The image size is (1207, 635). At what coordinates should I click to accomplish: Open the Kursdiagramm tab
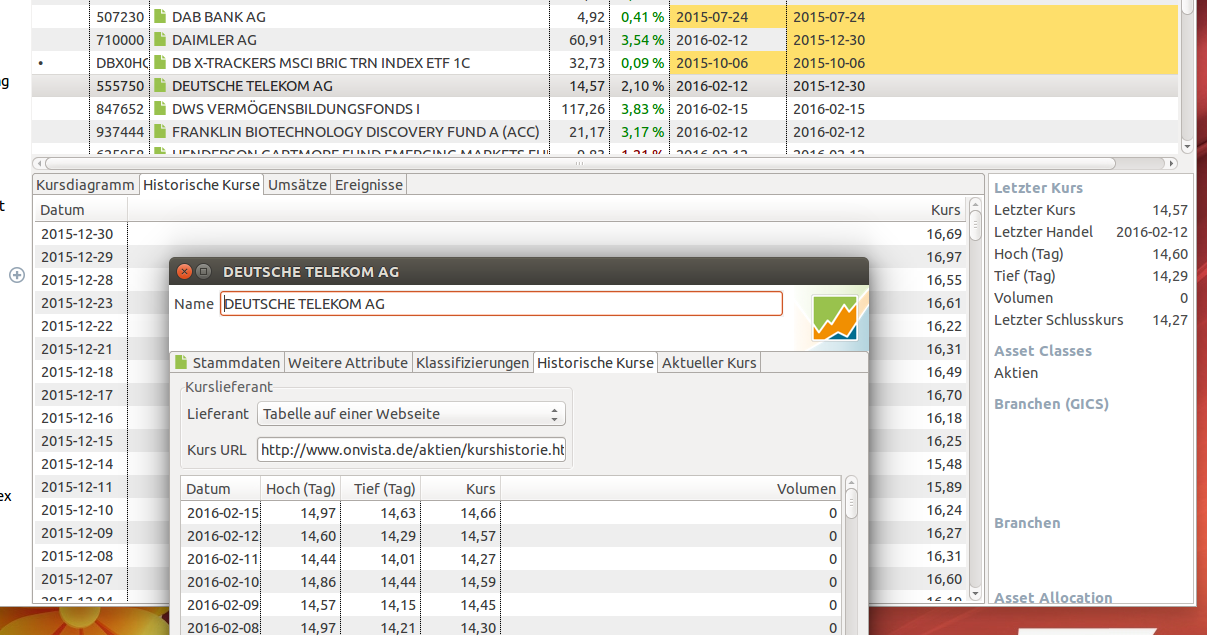pyautogui.click(x=85, y=185)
